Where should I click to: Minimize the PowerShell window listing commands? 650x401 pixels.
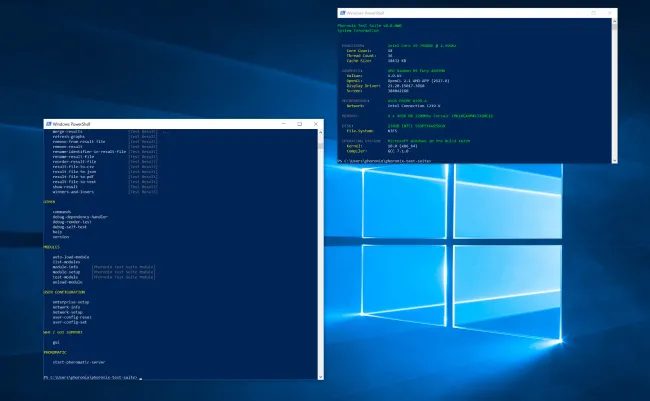[x=284, y=124]
